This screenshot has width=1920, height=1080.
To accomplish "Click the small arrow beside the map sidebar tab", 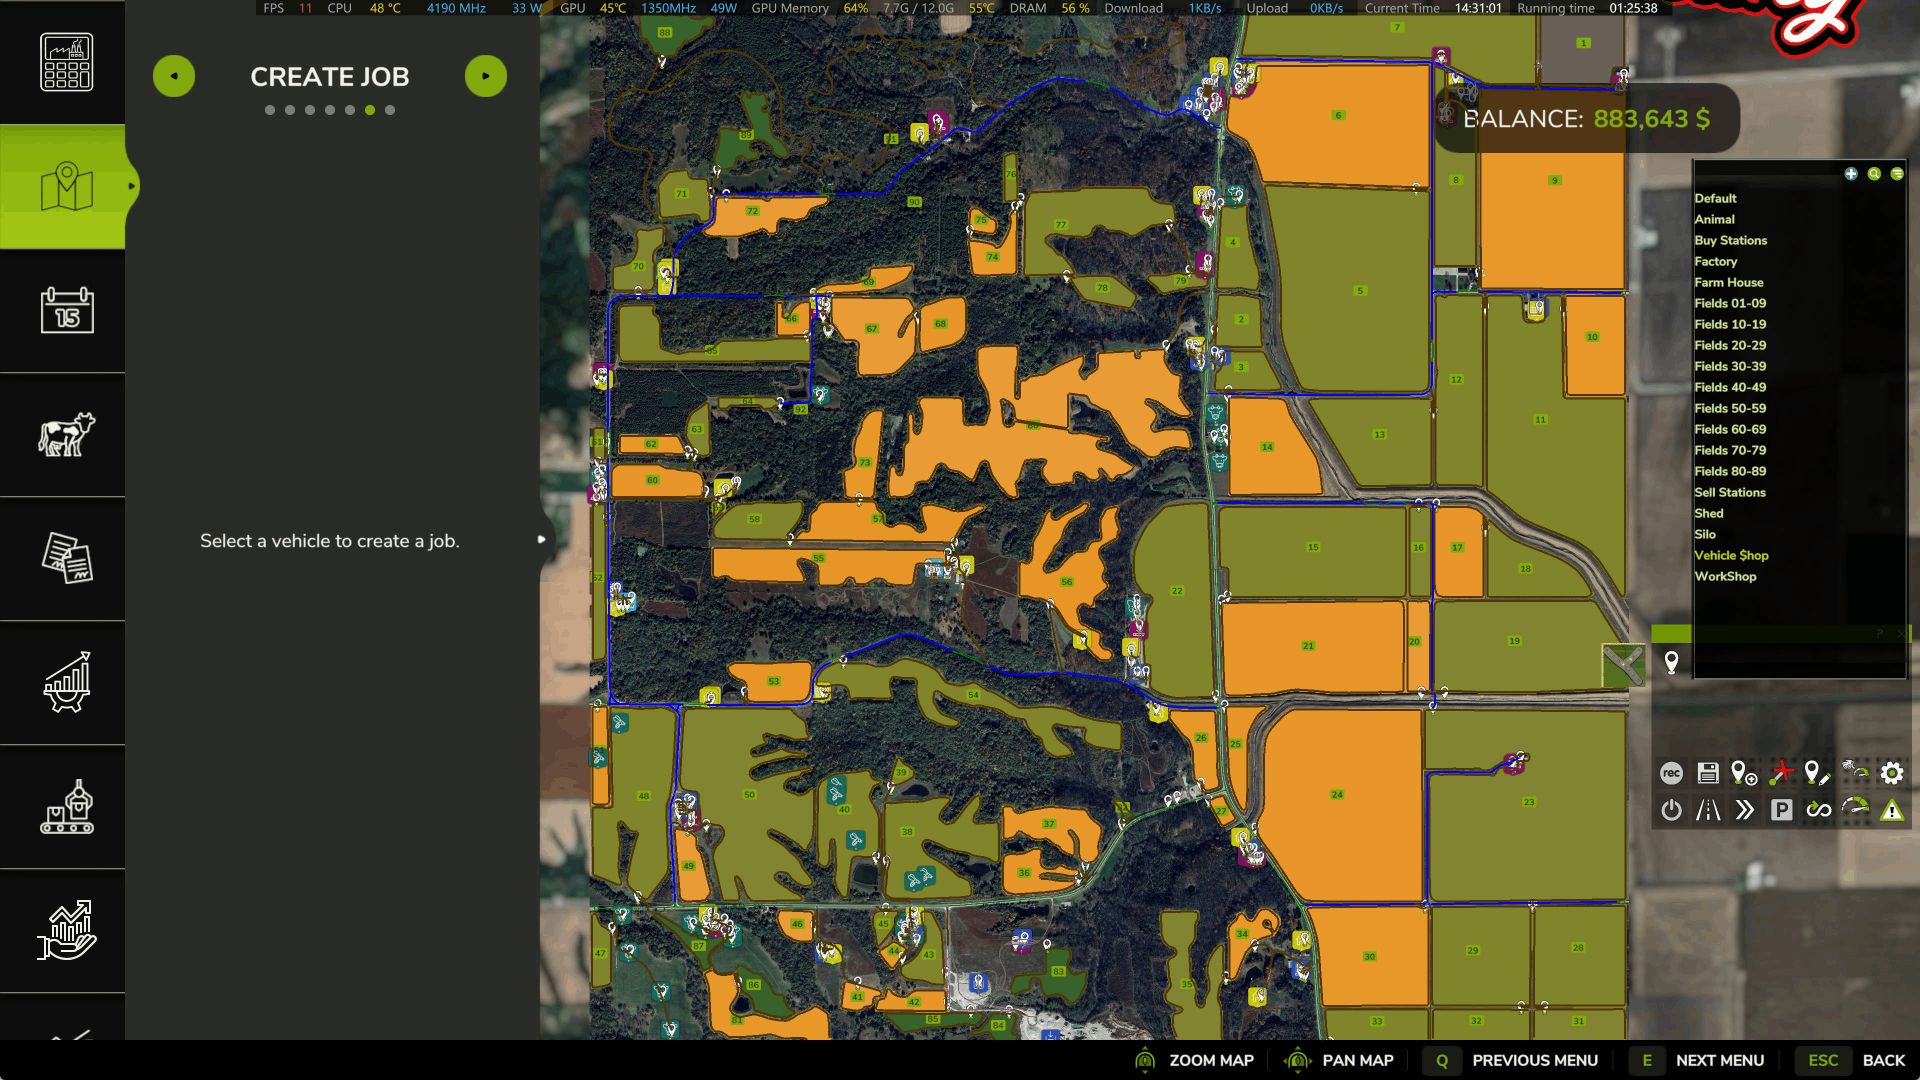I will pyautogui.click(x=131, y=186).
